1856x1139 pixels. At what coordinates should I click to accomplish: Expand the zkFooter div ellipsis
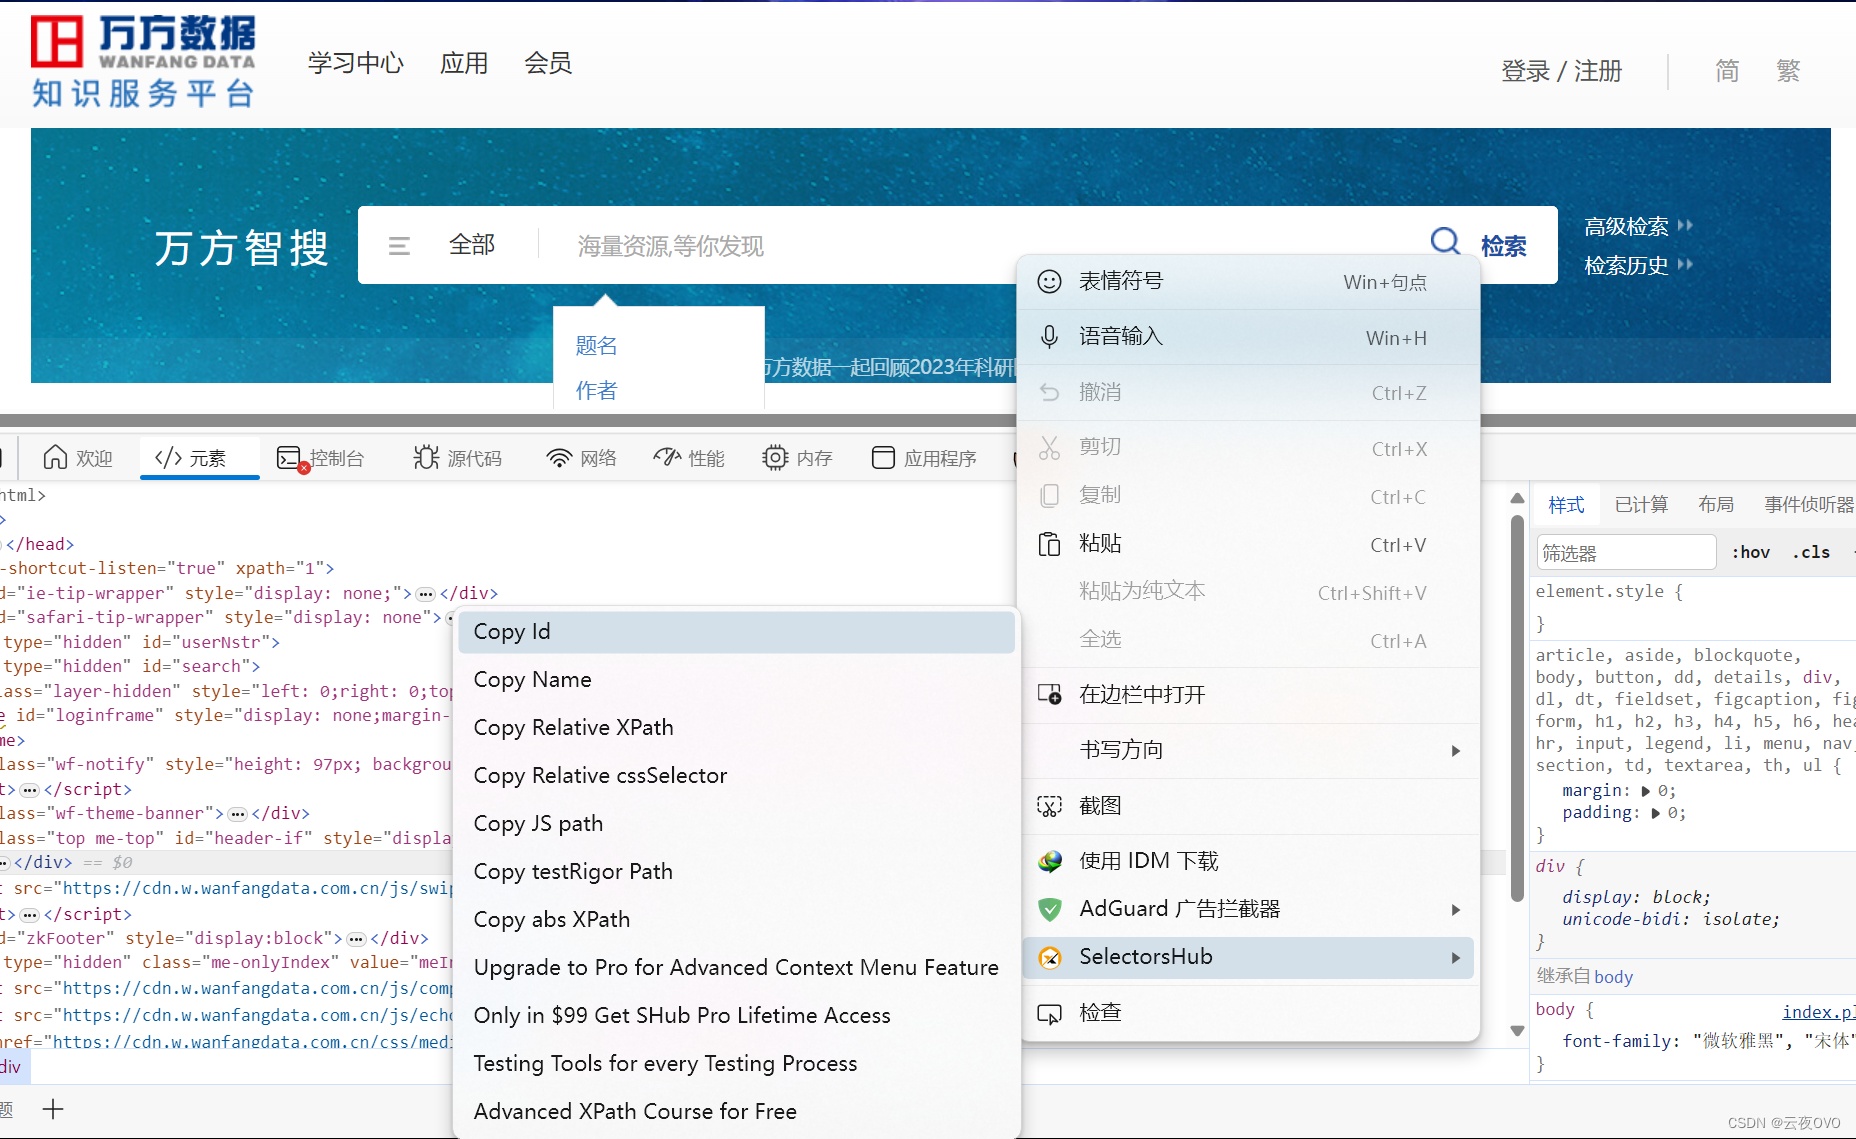click(356, 939)
